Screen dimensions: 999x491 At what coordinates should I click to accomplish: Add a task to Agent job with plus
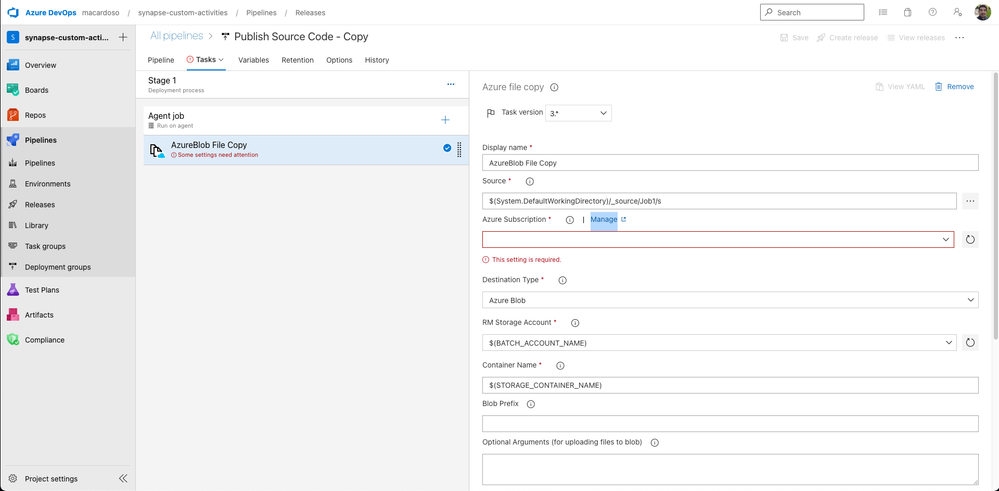coord(445,120)
